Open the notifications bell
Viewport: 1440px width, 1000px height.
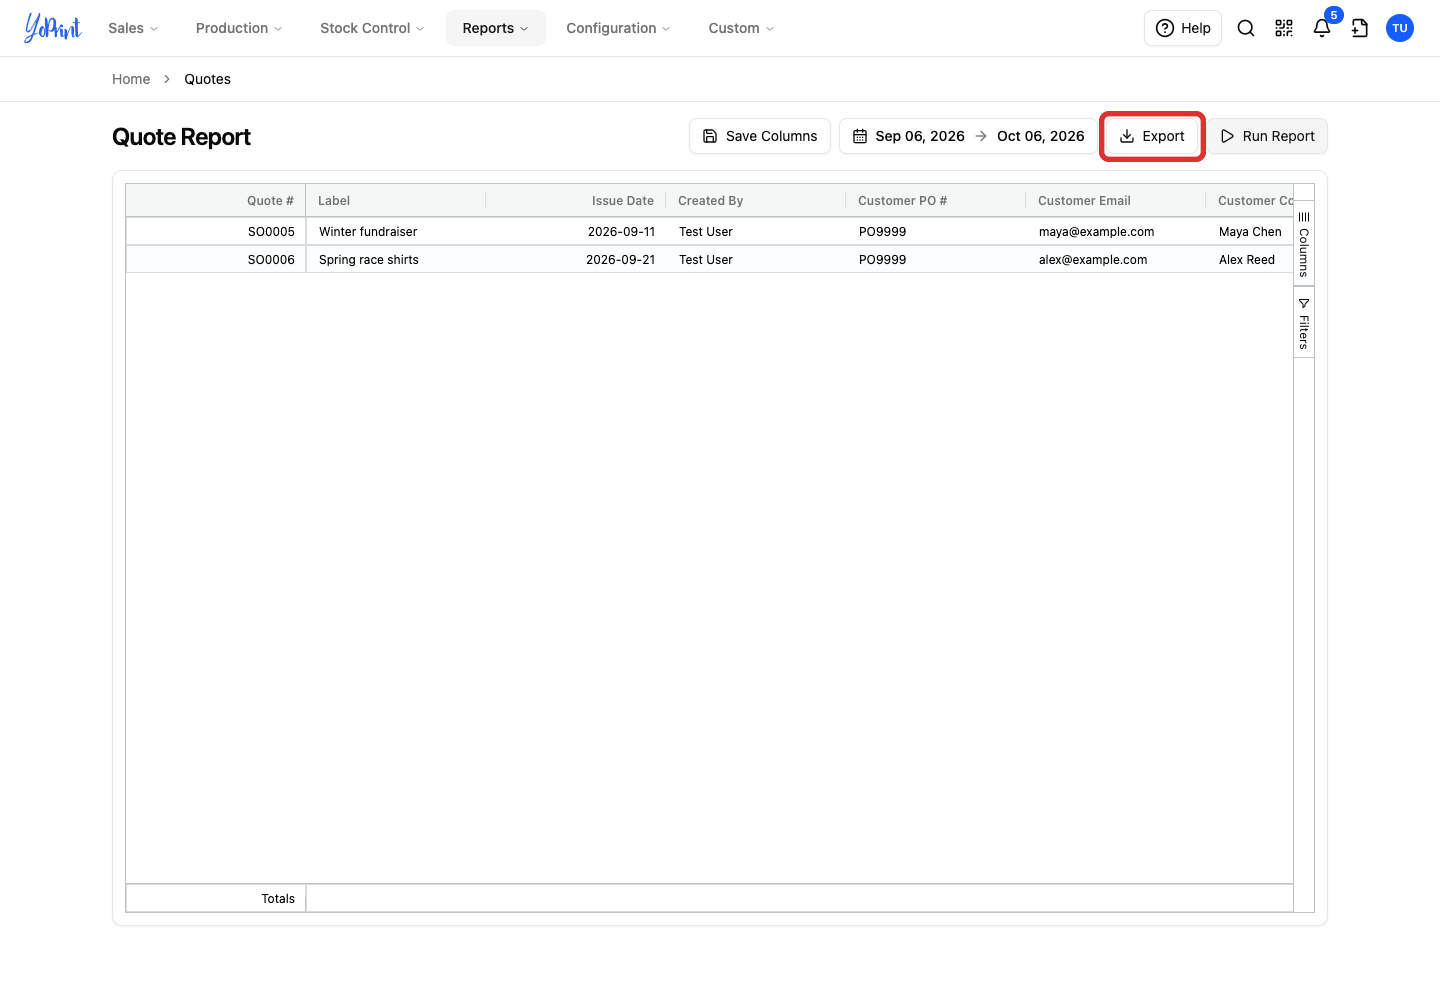tap(1322, 28)
